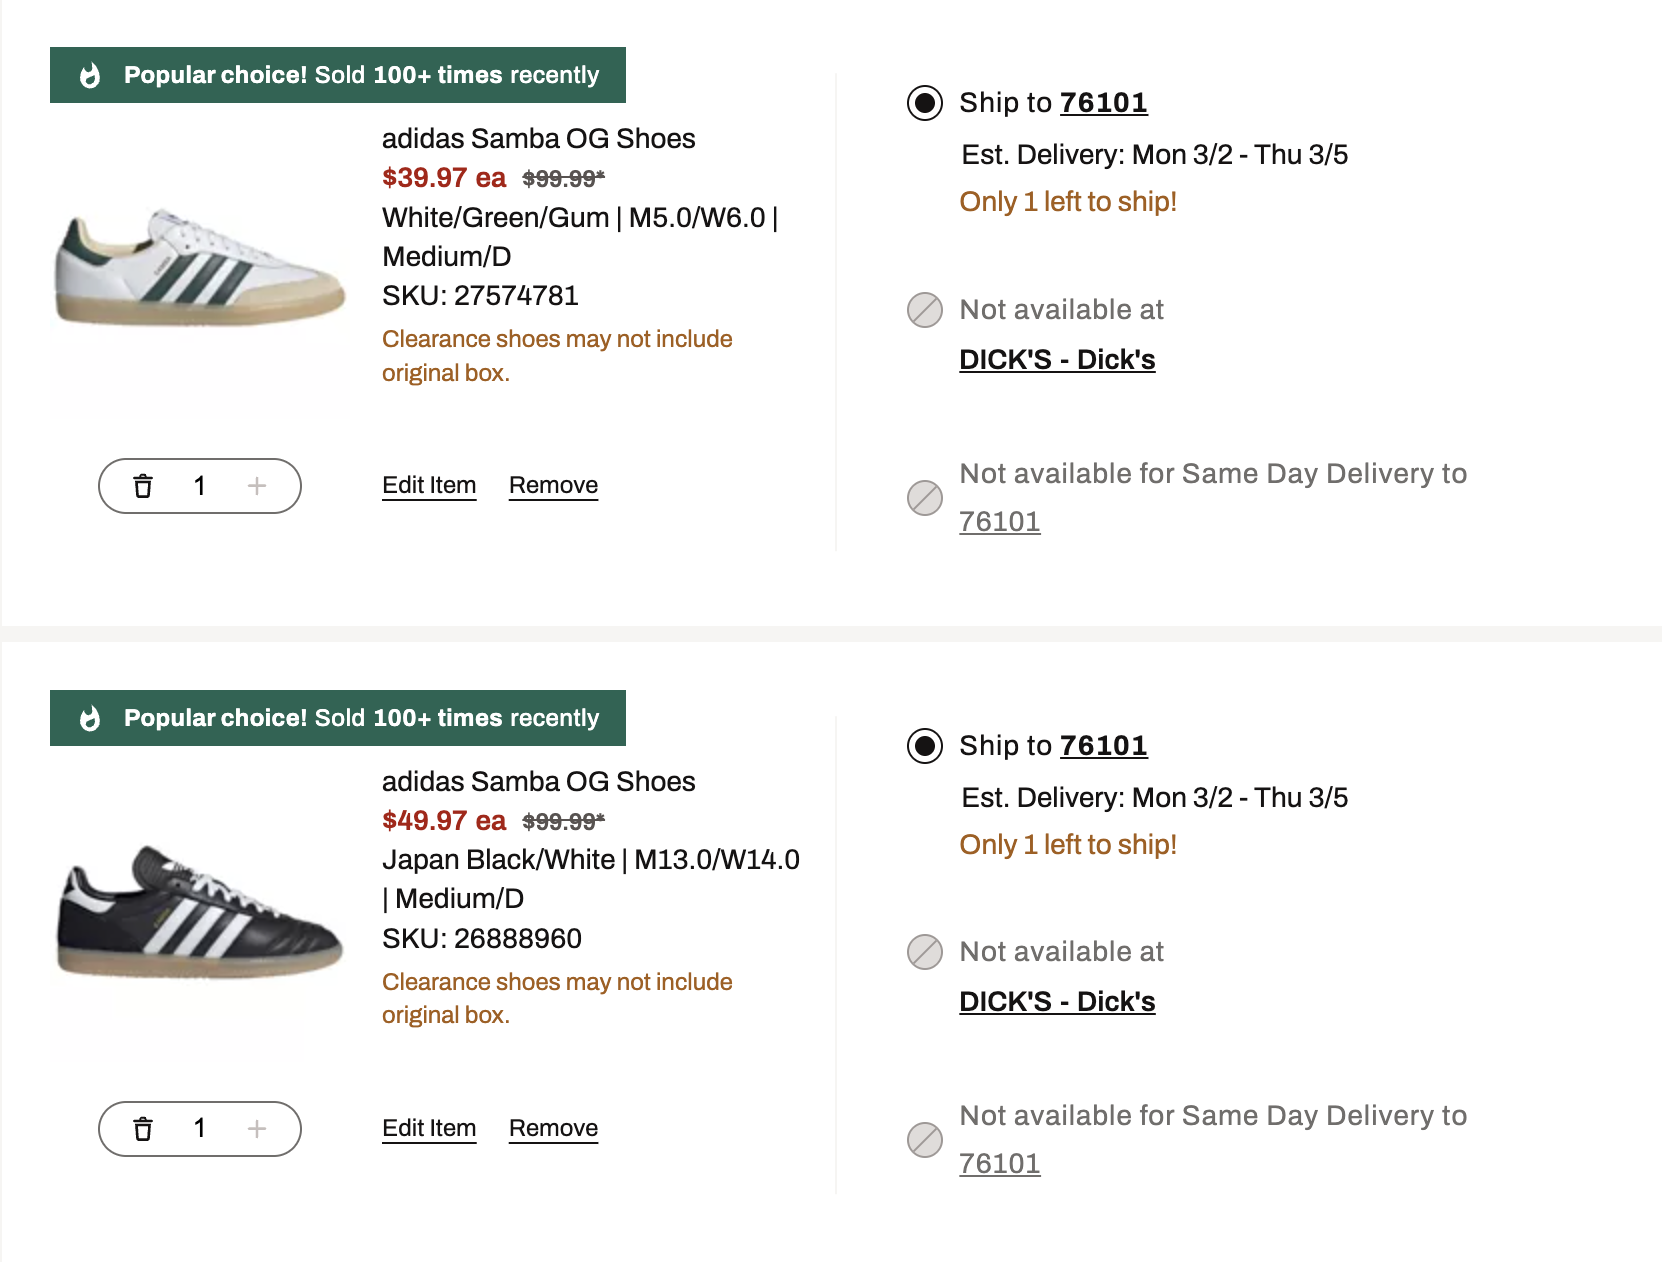Choose store pickup option for first item
The height and width of the screenshot is (1262, 1662).
925,310
